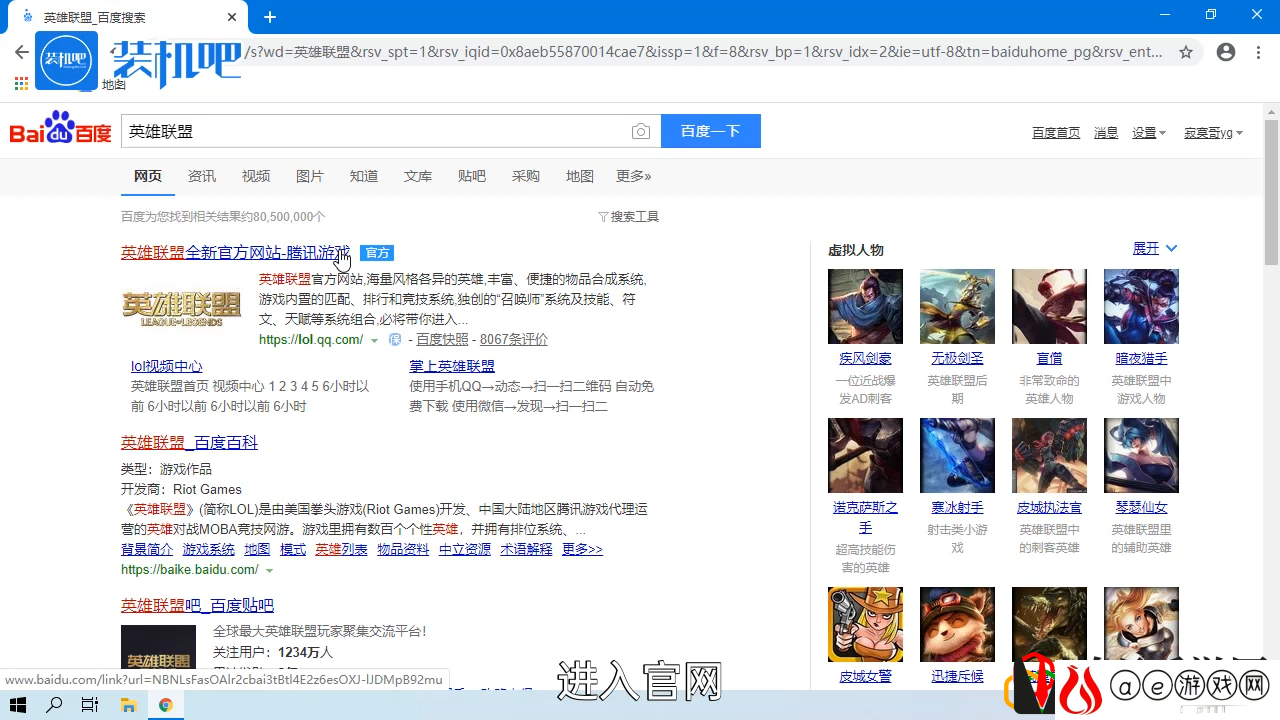
Task: Switch to the 文库 tab
Action: tap(418, 176)
